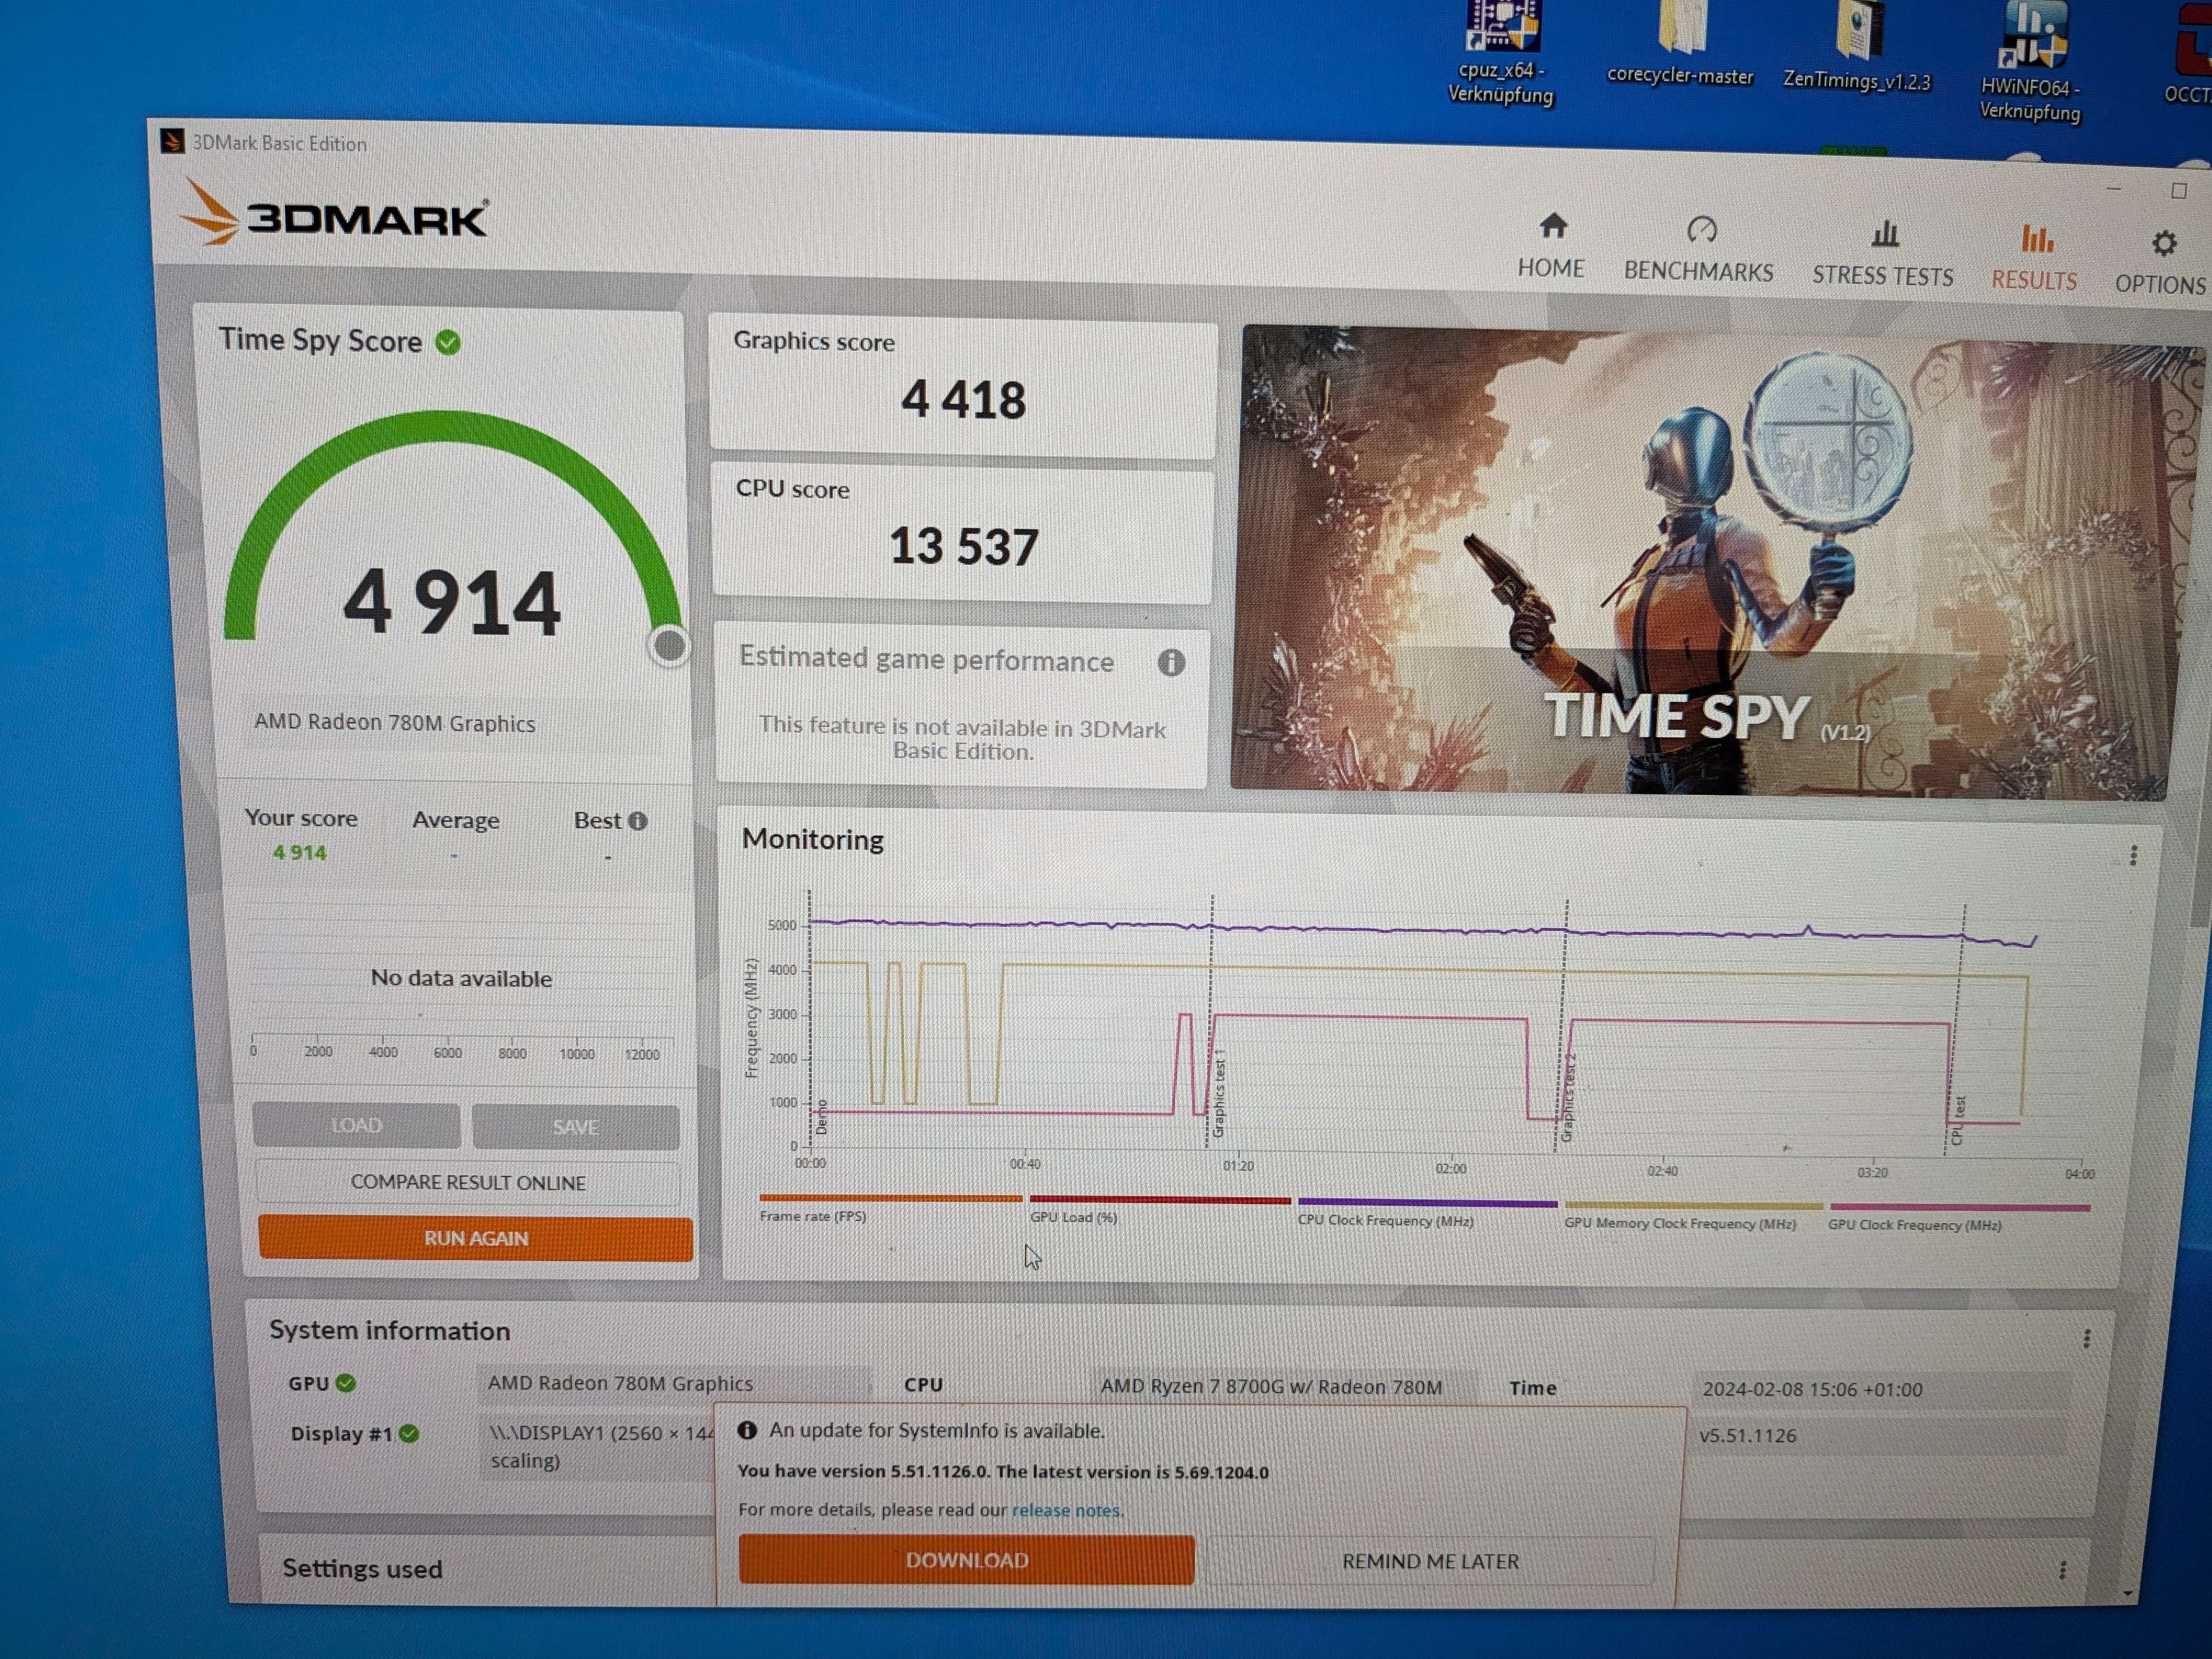The width and height of the screenshot is (2212, 1659).
Task: Click the SAVE button
Action: click(x=575, y=1127)
